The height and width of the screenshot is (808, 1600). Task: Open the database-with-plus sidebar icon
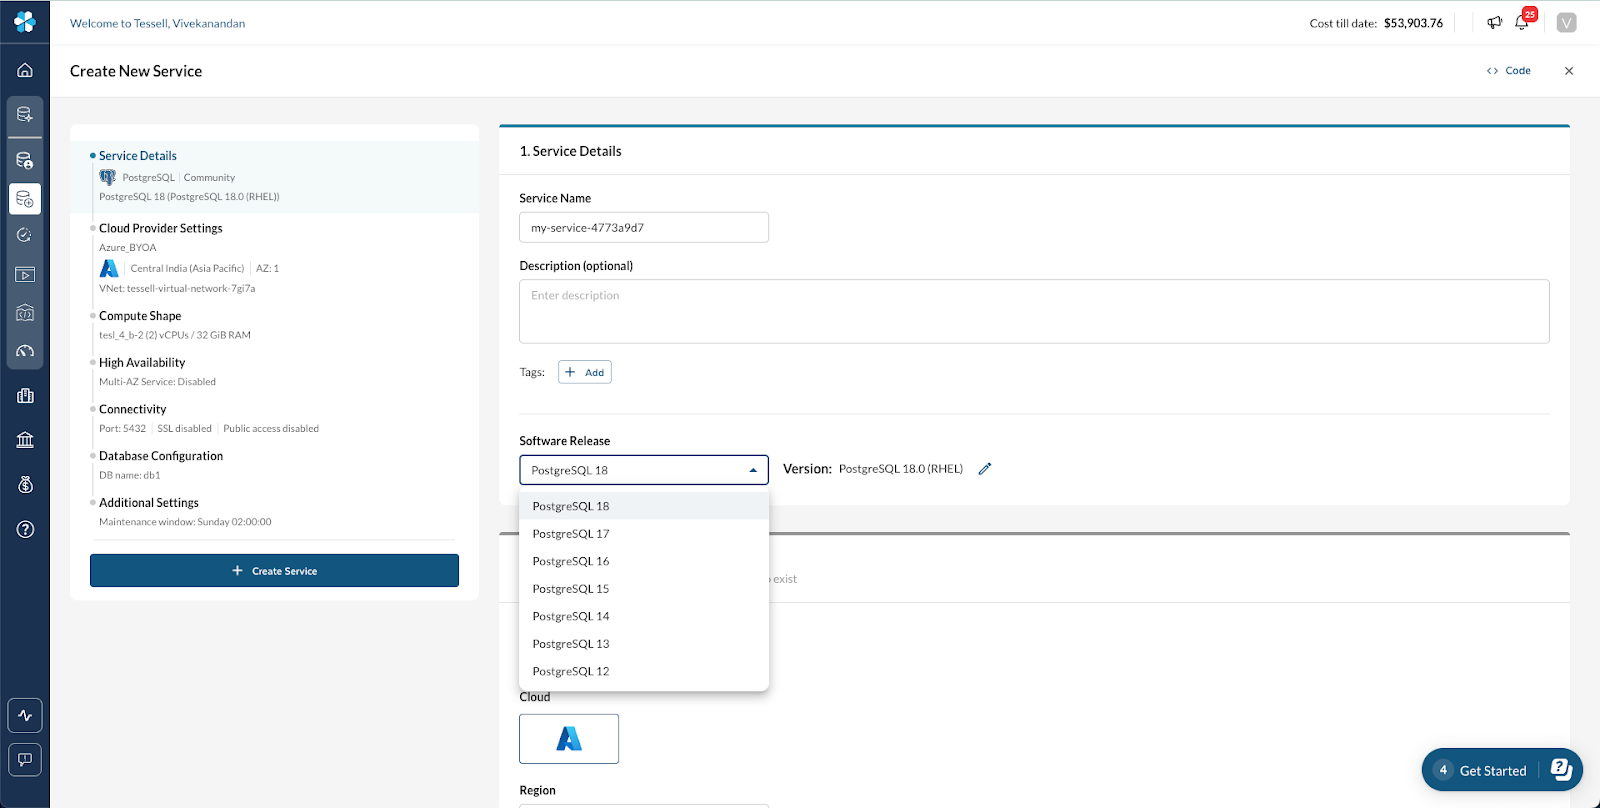pos(25,115)
